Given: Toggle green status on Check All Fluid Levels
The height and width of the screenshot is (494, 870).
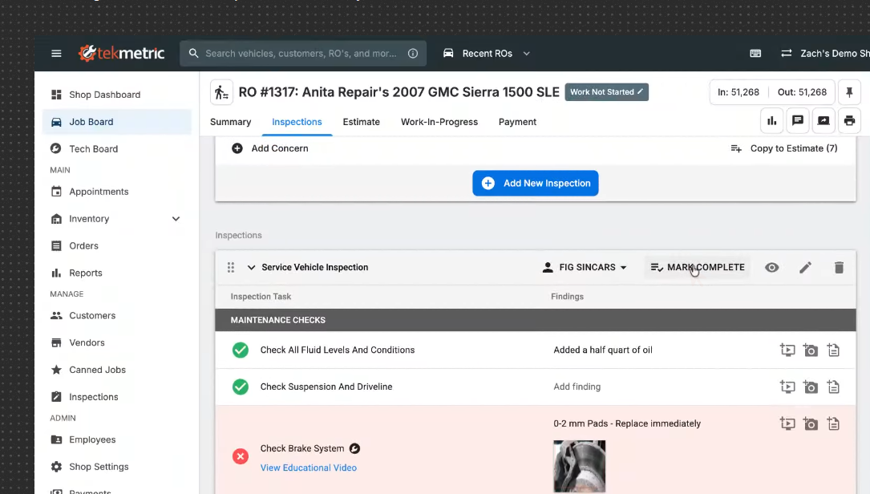Looking at the screenshot, I should pos(240,350).
